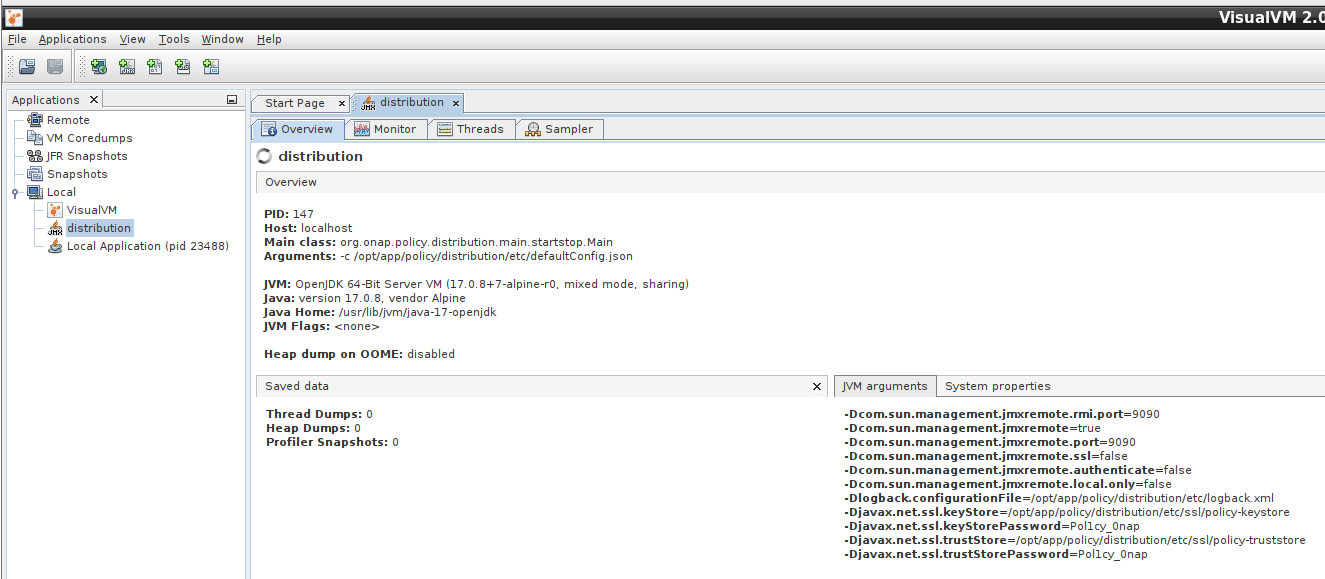Click the greyed-out Save toolbar icon
This screenshot has width=1325, height=579.
coord(55,67)
